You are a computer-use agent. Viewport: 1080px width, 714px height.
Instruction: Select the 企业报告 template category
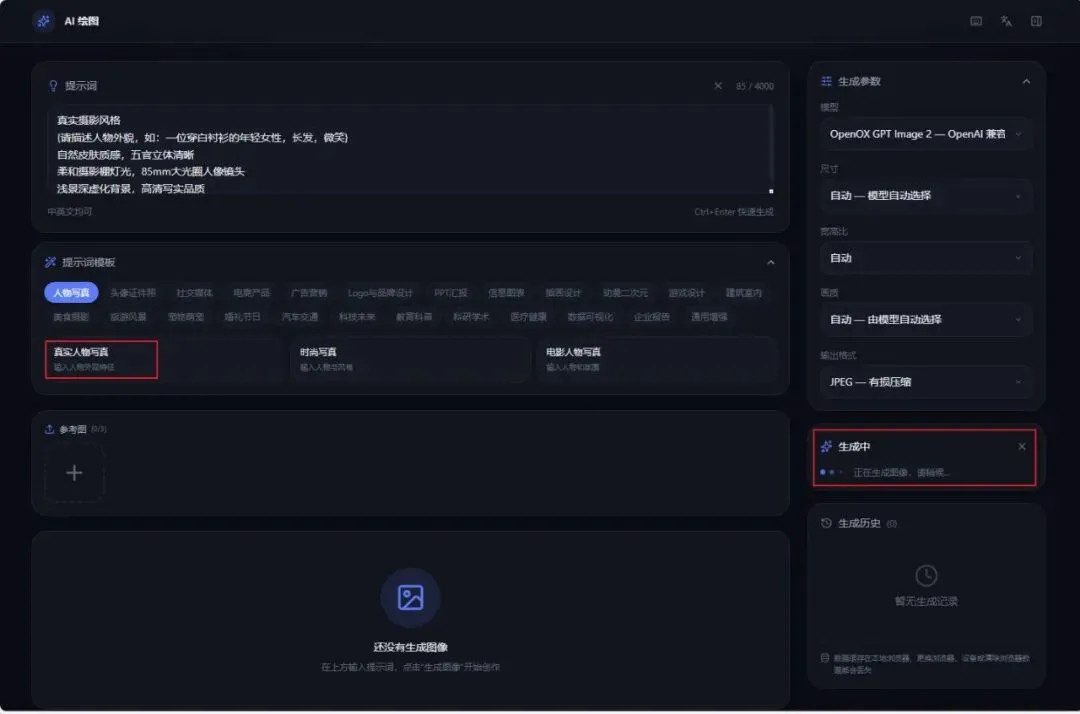point(652,317)
